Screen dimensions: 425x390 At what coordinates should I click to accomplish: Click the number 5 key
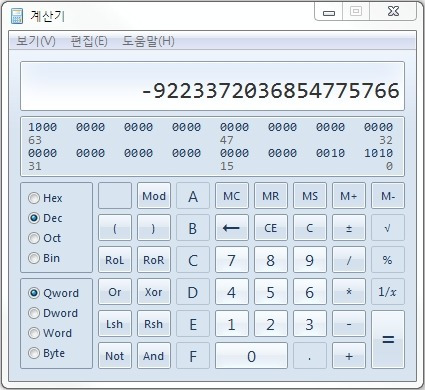[x=271, y=292]
